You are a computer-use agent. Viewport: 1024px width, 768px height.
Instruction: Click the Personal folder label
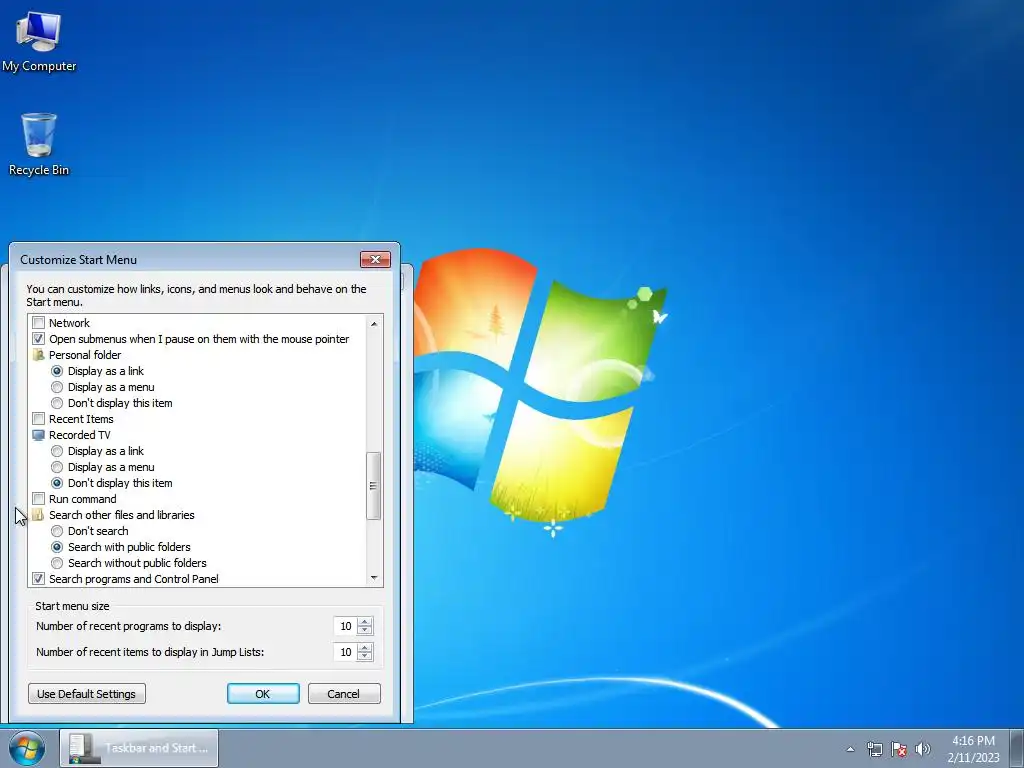(x=85, y=355)
